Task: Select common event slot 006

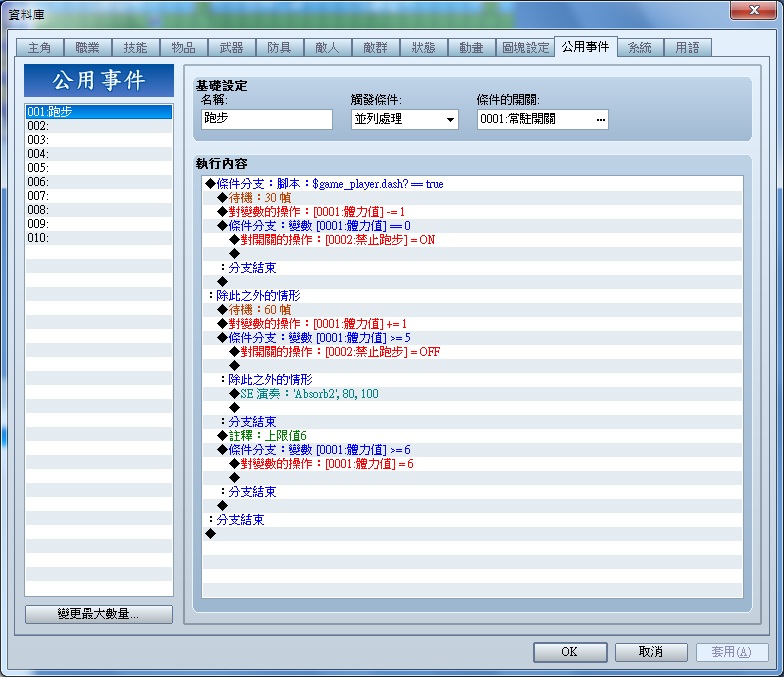Action: click(99, 182)
